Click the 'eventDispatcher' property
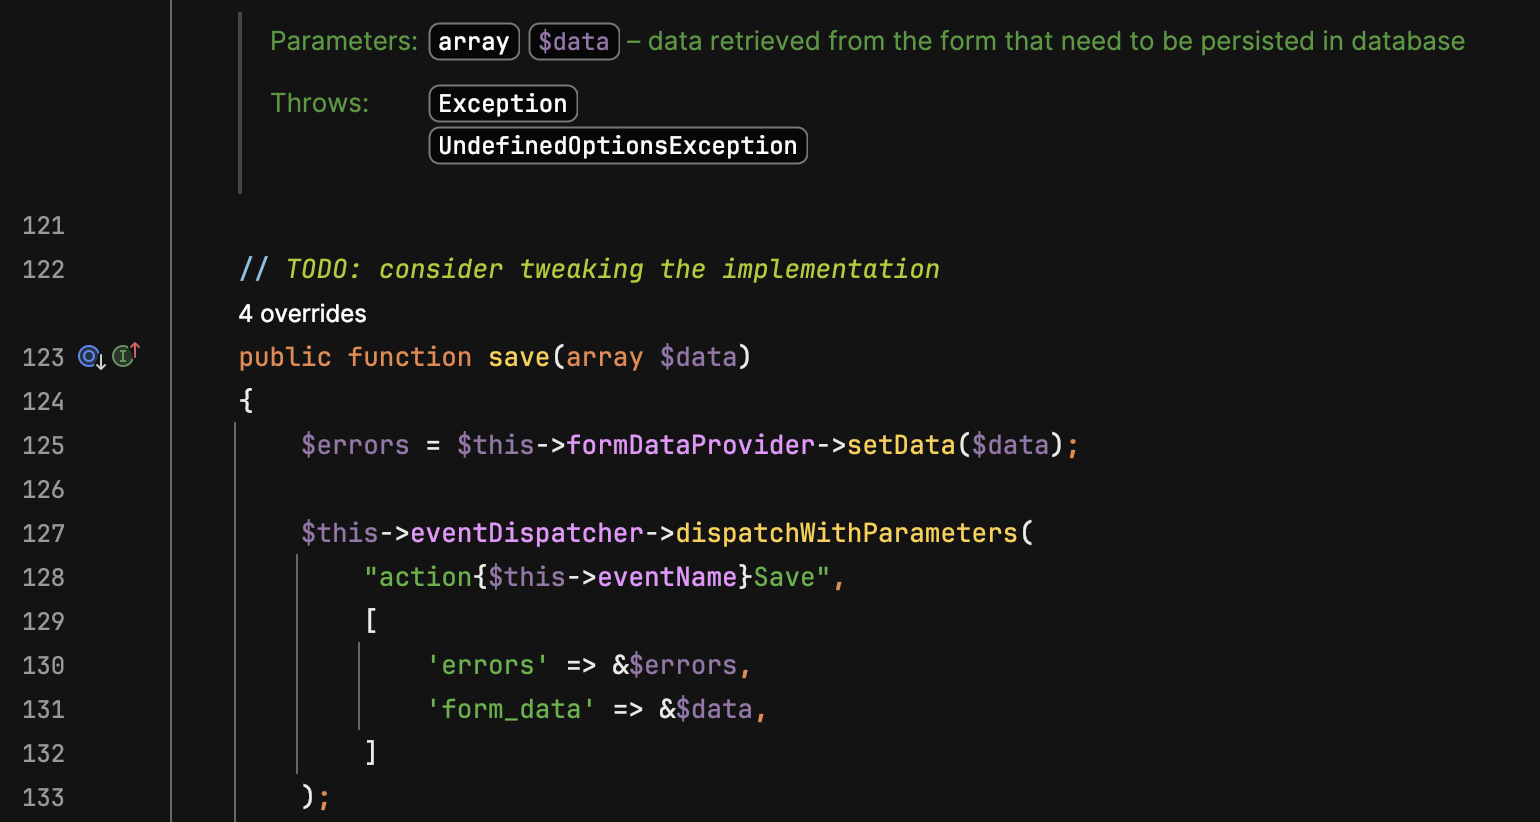1540x822 pixels. click(x=527, y=534)
